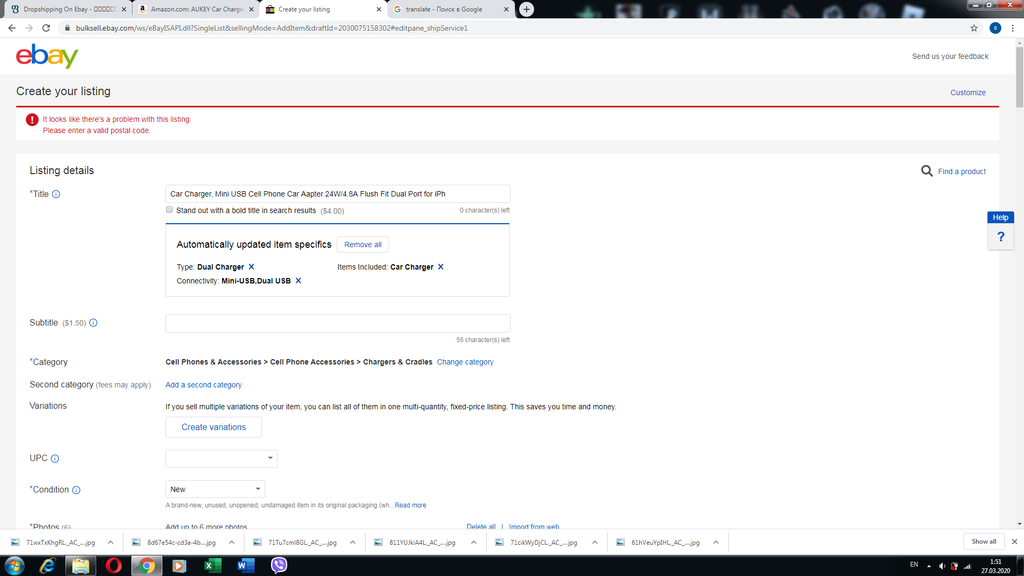Bookmark this page with star icon

(974, 28)
